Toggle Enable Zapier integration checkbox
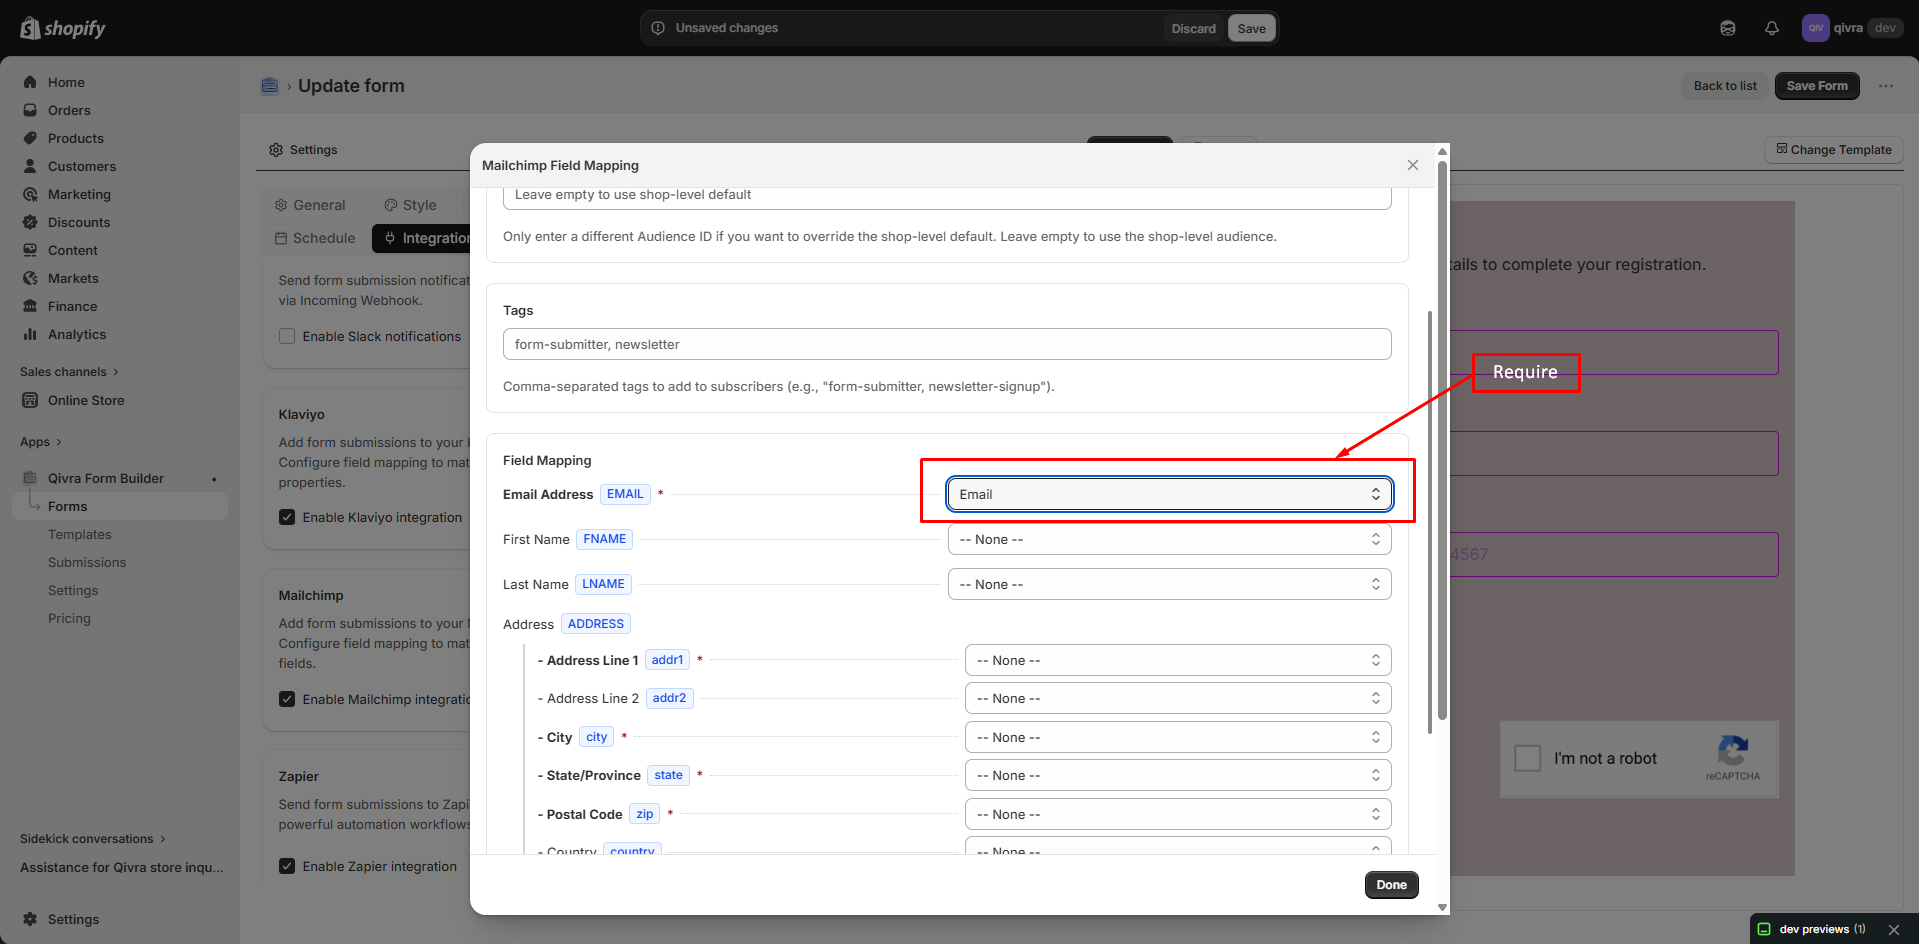This screenshot has height=944, width=1919. [x=287, y=866]
